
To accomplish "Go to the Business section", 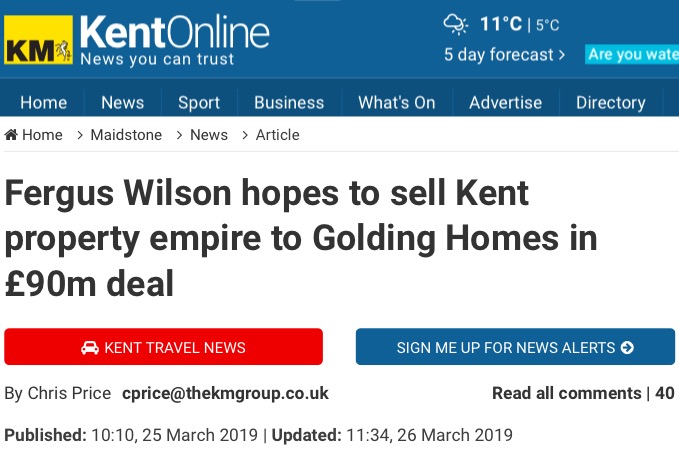I will tap(289, 102).
